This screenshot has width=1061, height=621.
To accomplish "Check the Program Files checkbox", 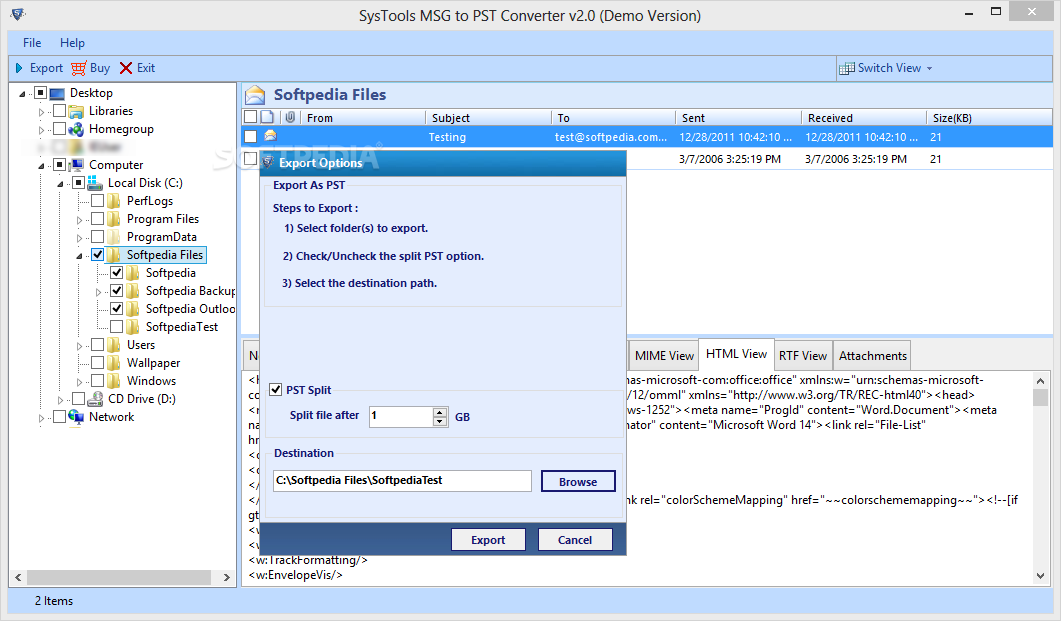I will click(x=97, y=218).
